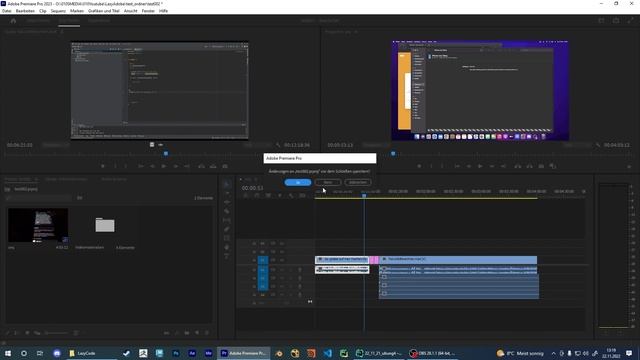This screenshot has width=640, height=360.
Task: Select the pink clip on track V1
Action: coord(374,260)
